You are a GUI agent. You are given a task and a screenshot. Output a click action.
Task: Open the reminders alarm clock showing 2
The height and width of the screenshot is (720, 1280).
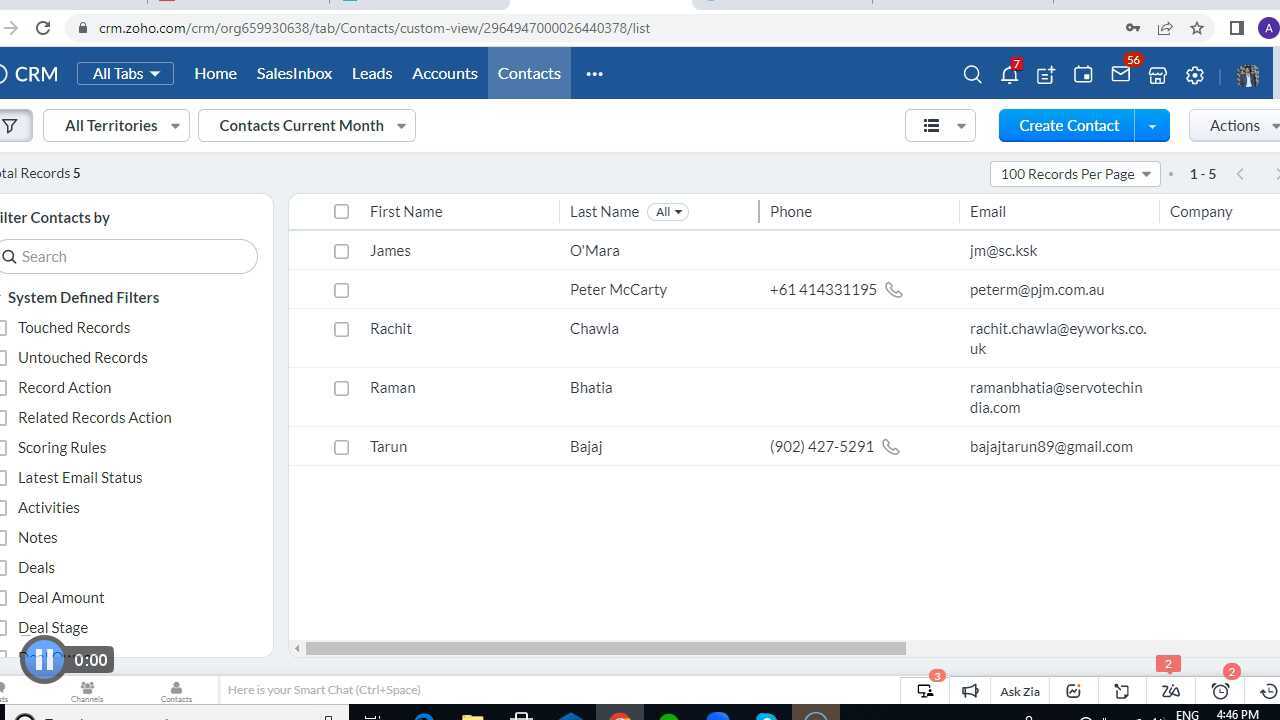click(x=1219, y=691)
